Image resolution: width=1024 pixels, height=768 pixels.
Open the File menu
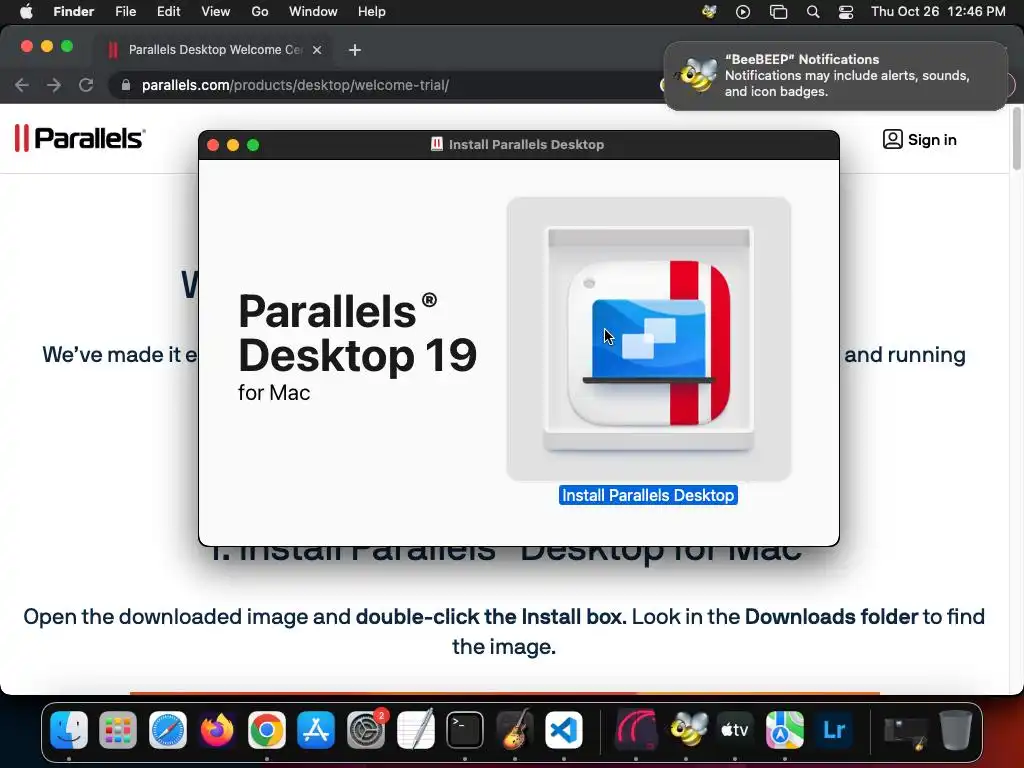125,12
